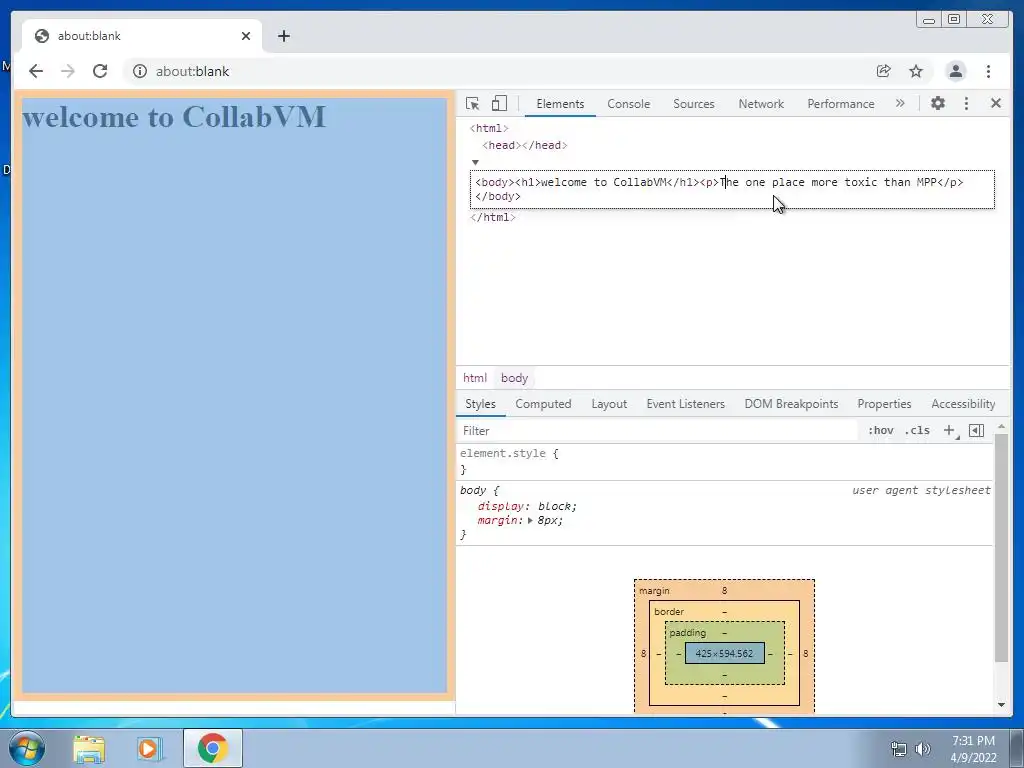Screen dimensions: 1024x768
Task: Select the closing </html> tag row
Action: pos(493,217)
